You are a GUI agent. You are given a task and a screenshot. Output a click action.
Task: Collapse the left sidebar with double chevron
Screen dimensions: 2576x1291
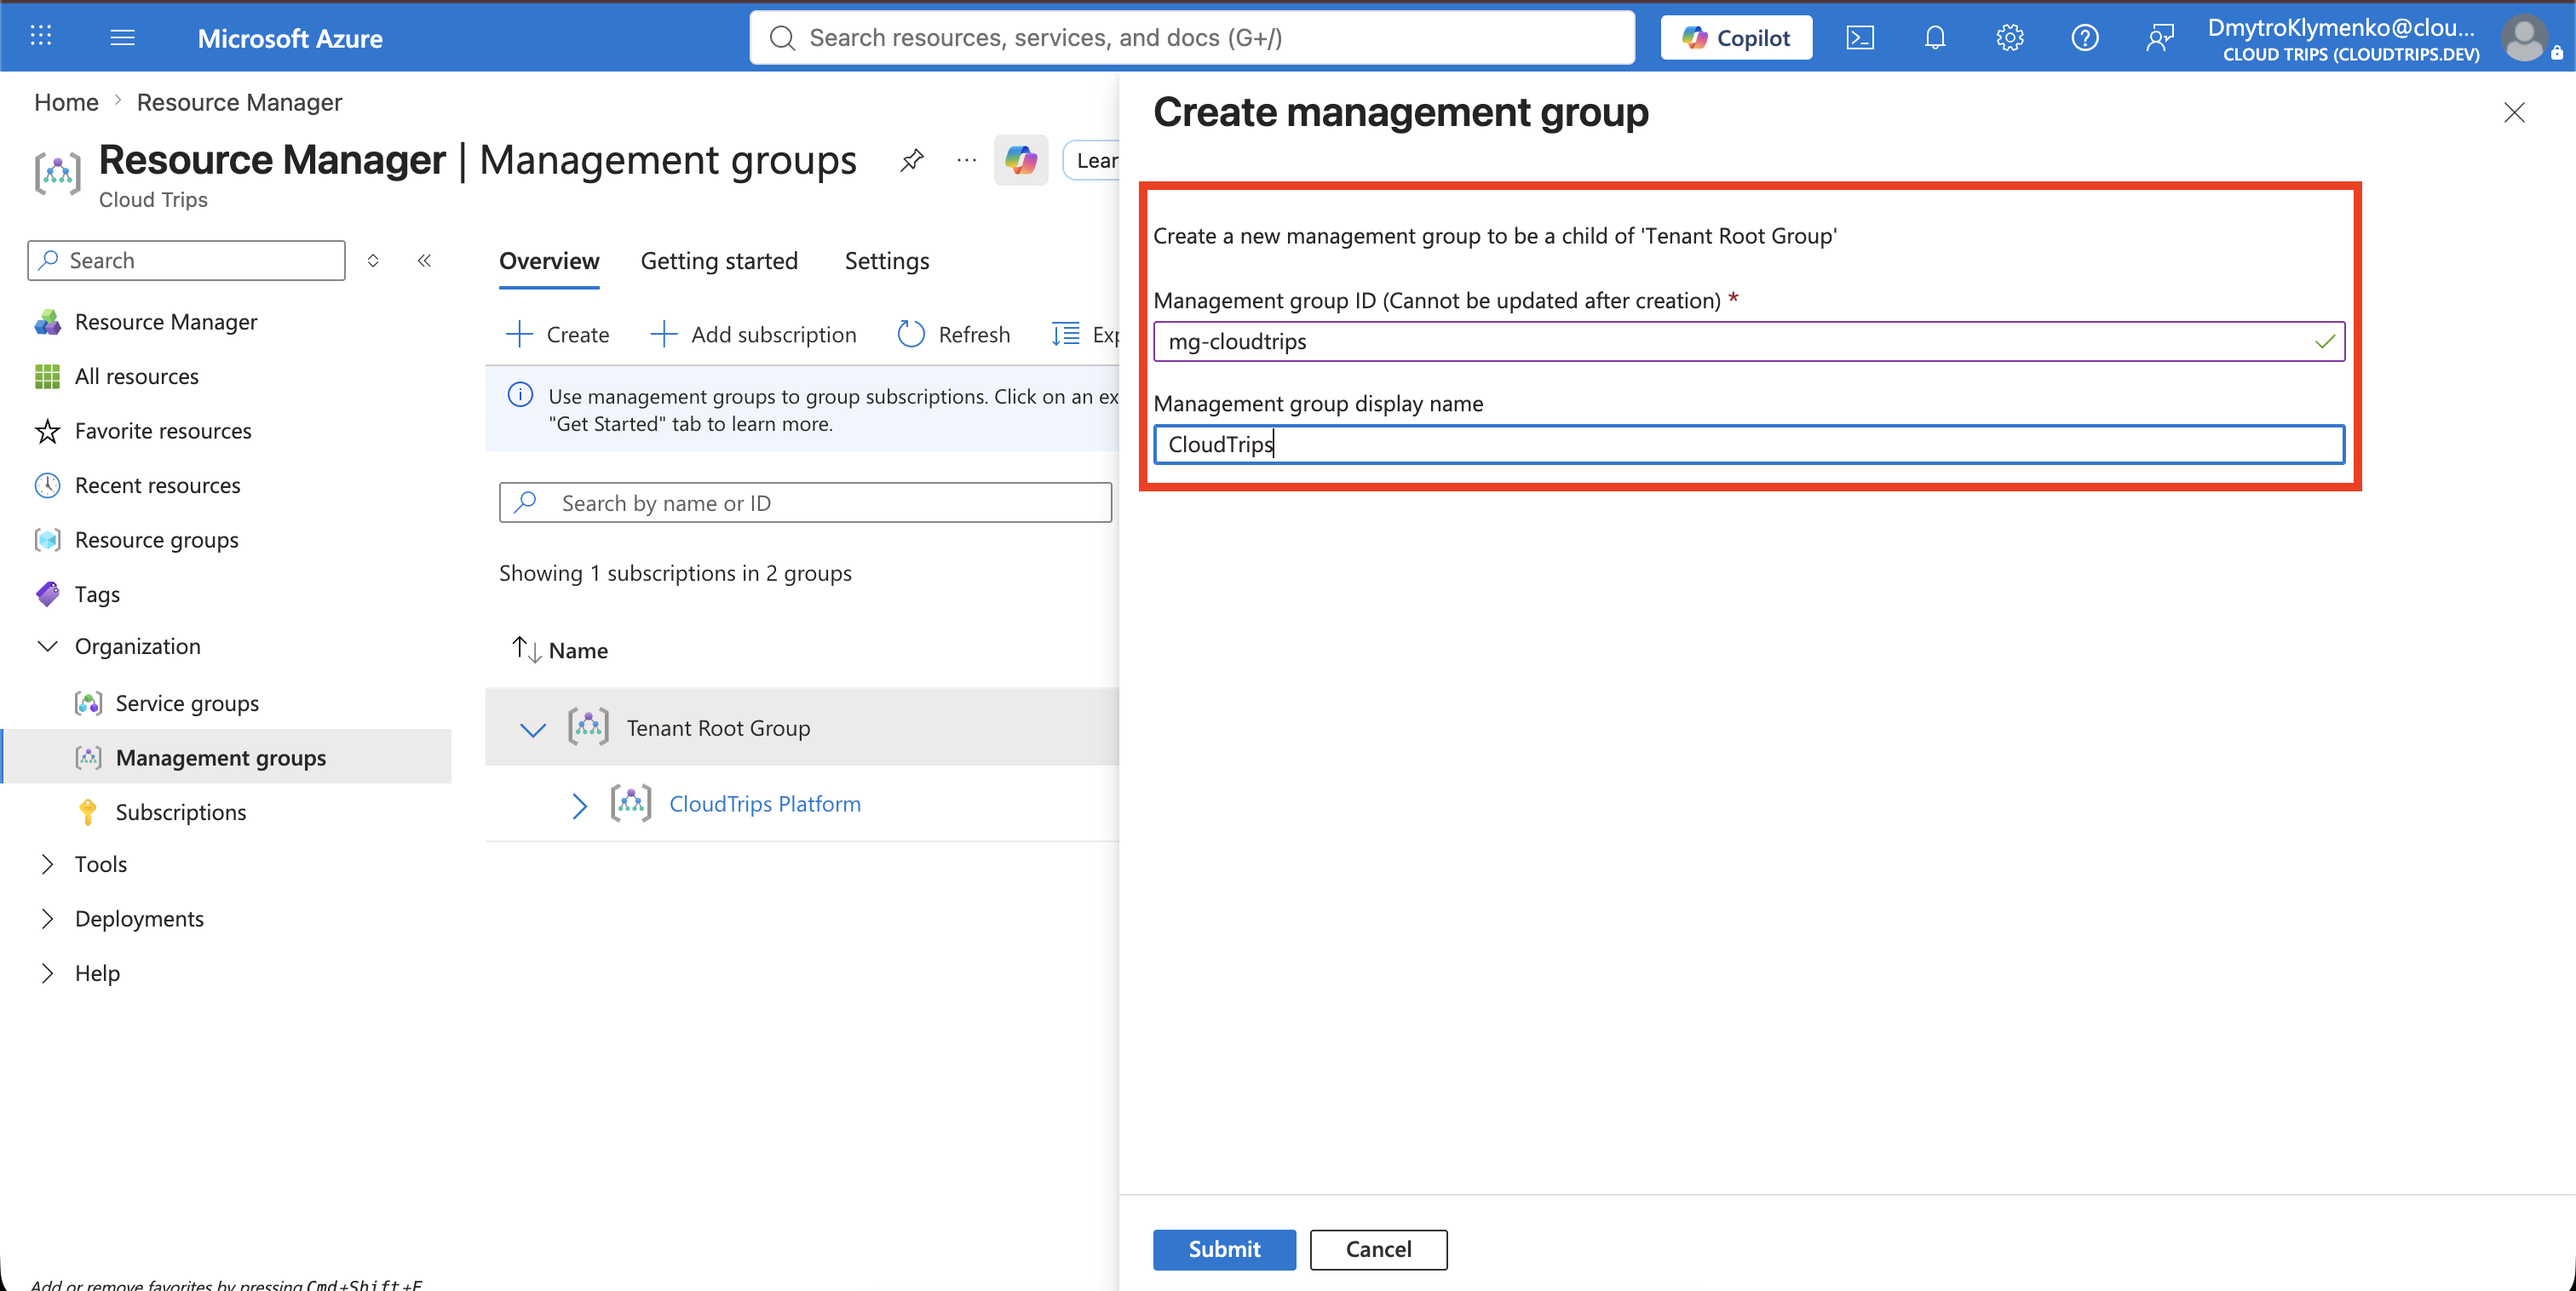(424, 261)
